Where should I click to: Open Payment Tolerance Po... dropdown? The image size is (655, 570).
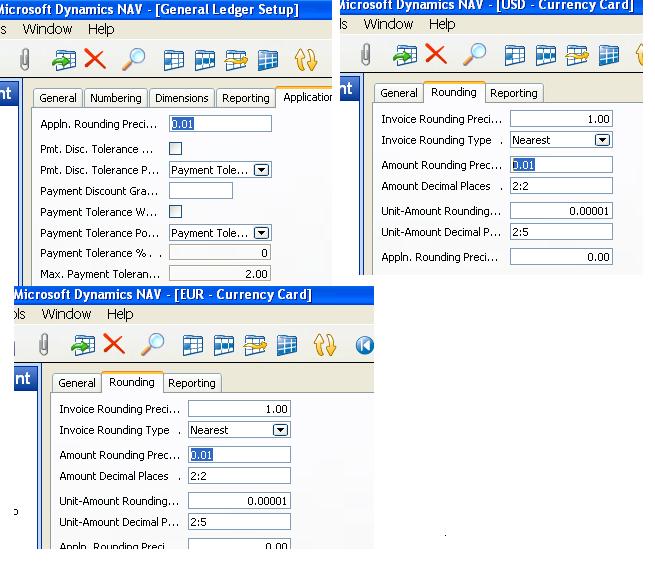click(x=261, y=233)
